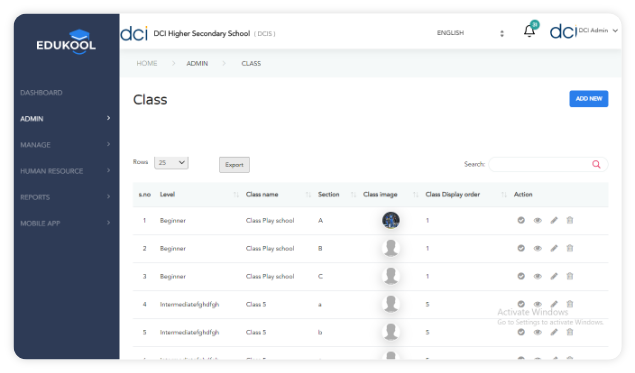Screen dimensions: 635x373
Task: Select REPORTS in the sidebar
Action: coord(35,197)
